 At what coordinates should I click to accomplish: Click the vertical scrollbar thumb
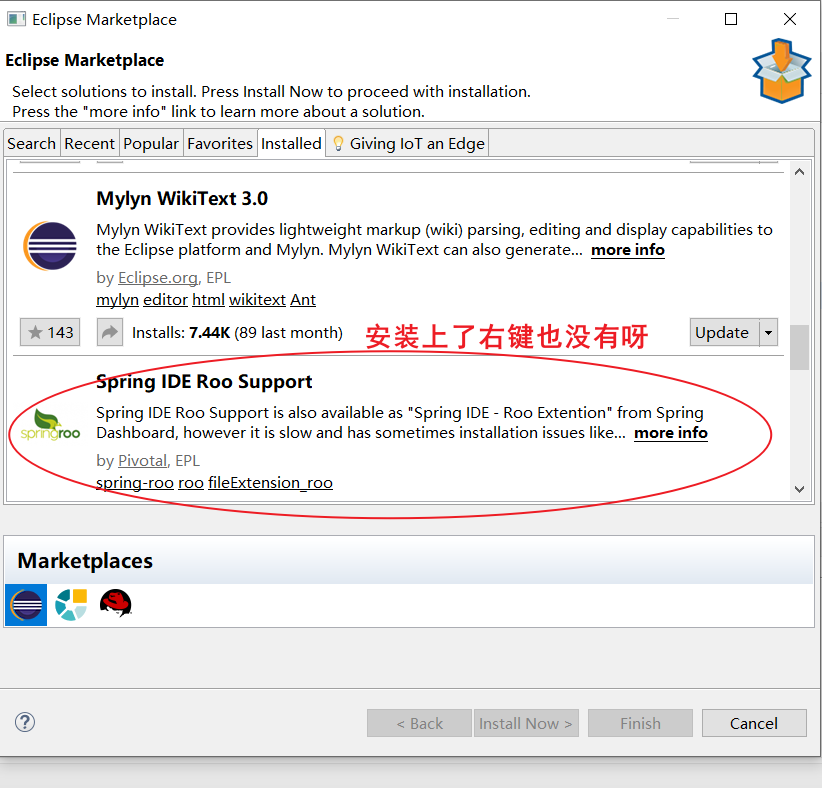pyautogui.click(x=799, y=348)
